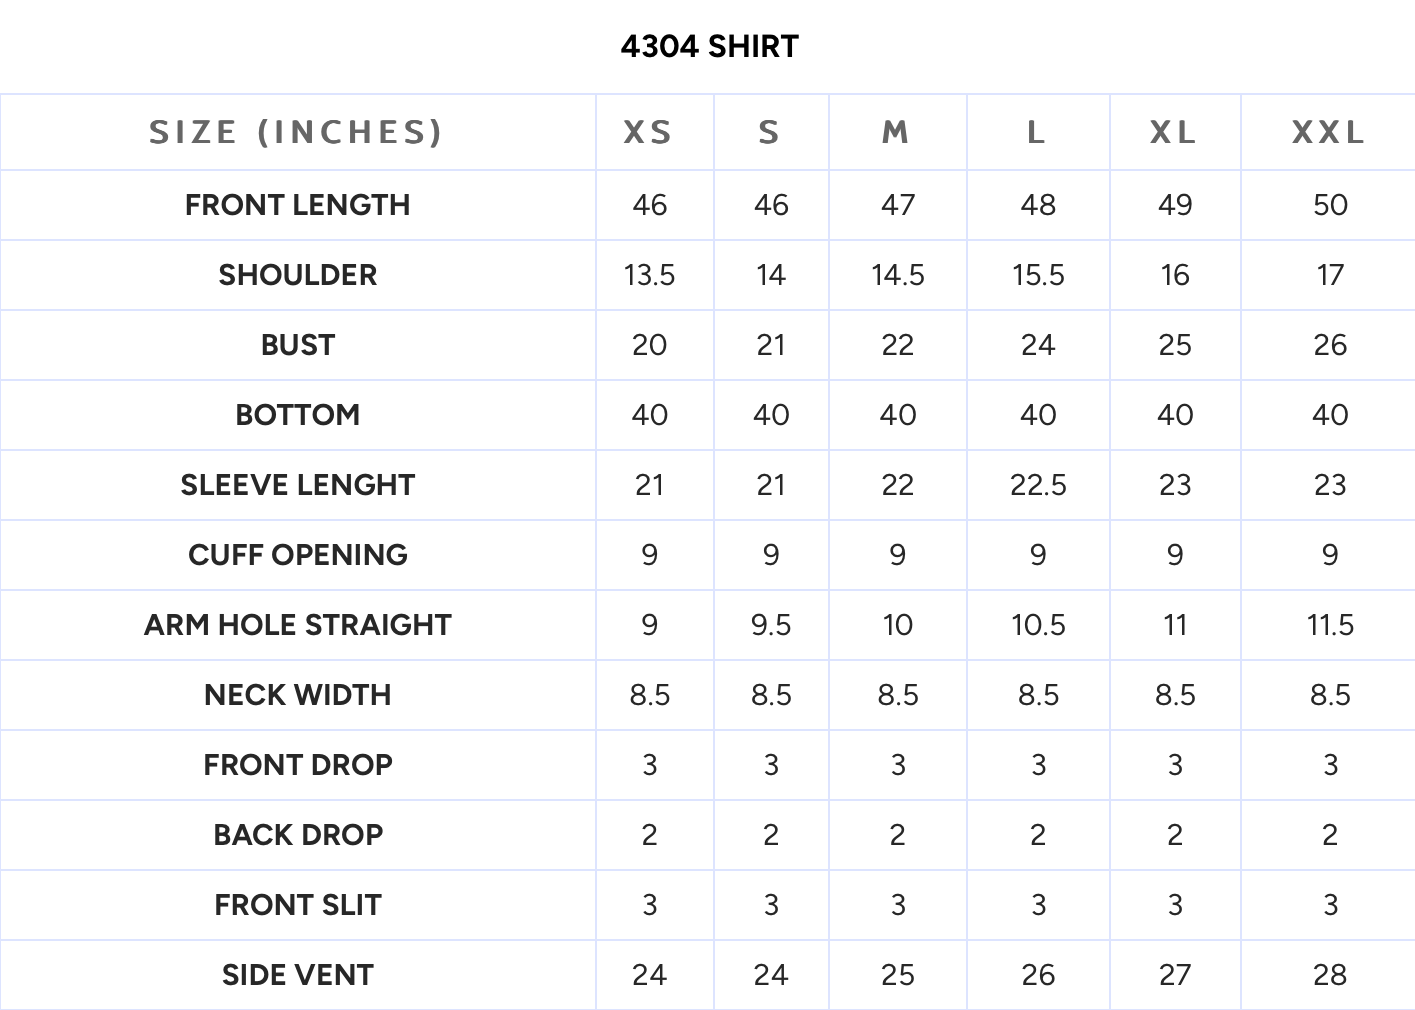Select the SIDE VENT row label
Screen dimensions: 1415x1010
coord(297,975)
